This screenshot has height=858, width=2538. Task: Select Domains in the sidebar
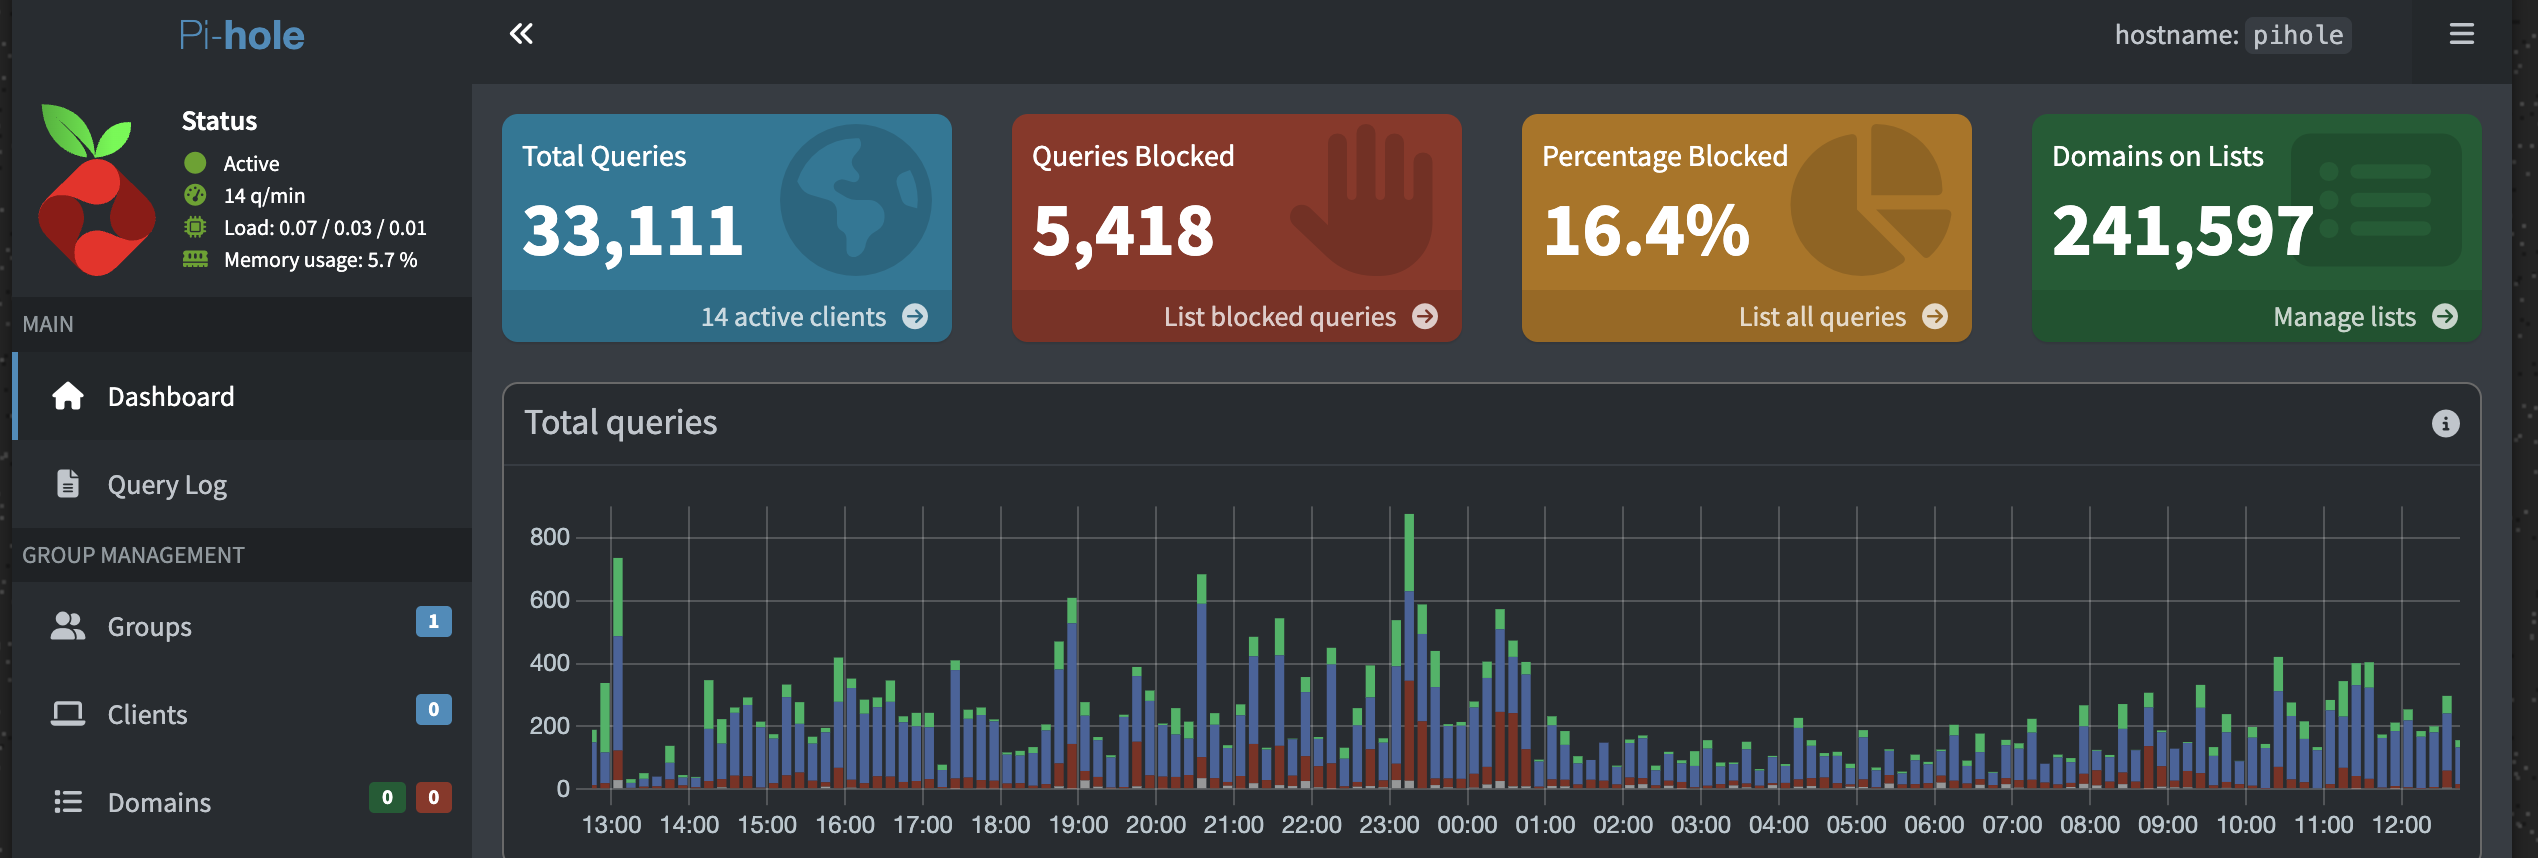pyautogui.click(x=159, y=803)
